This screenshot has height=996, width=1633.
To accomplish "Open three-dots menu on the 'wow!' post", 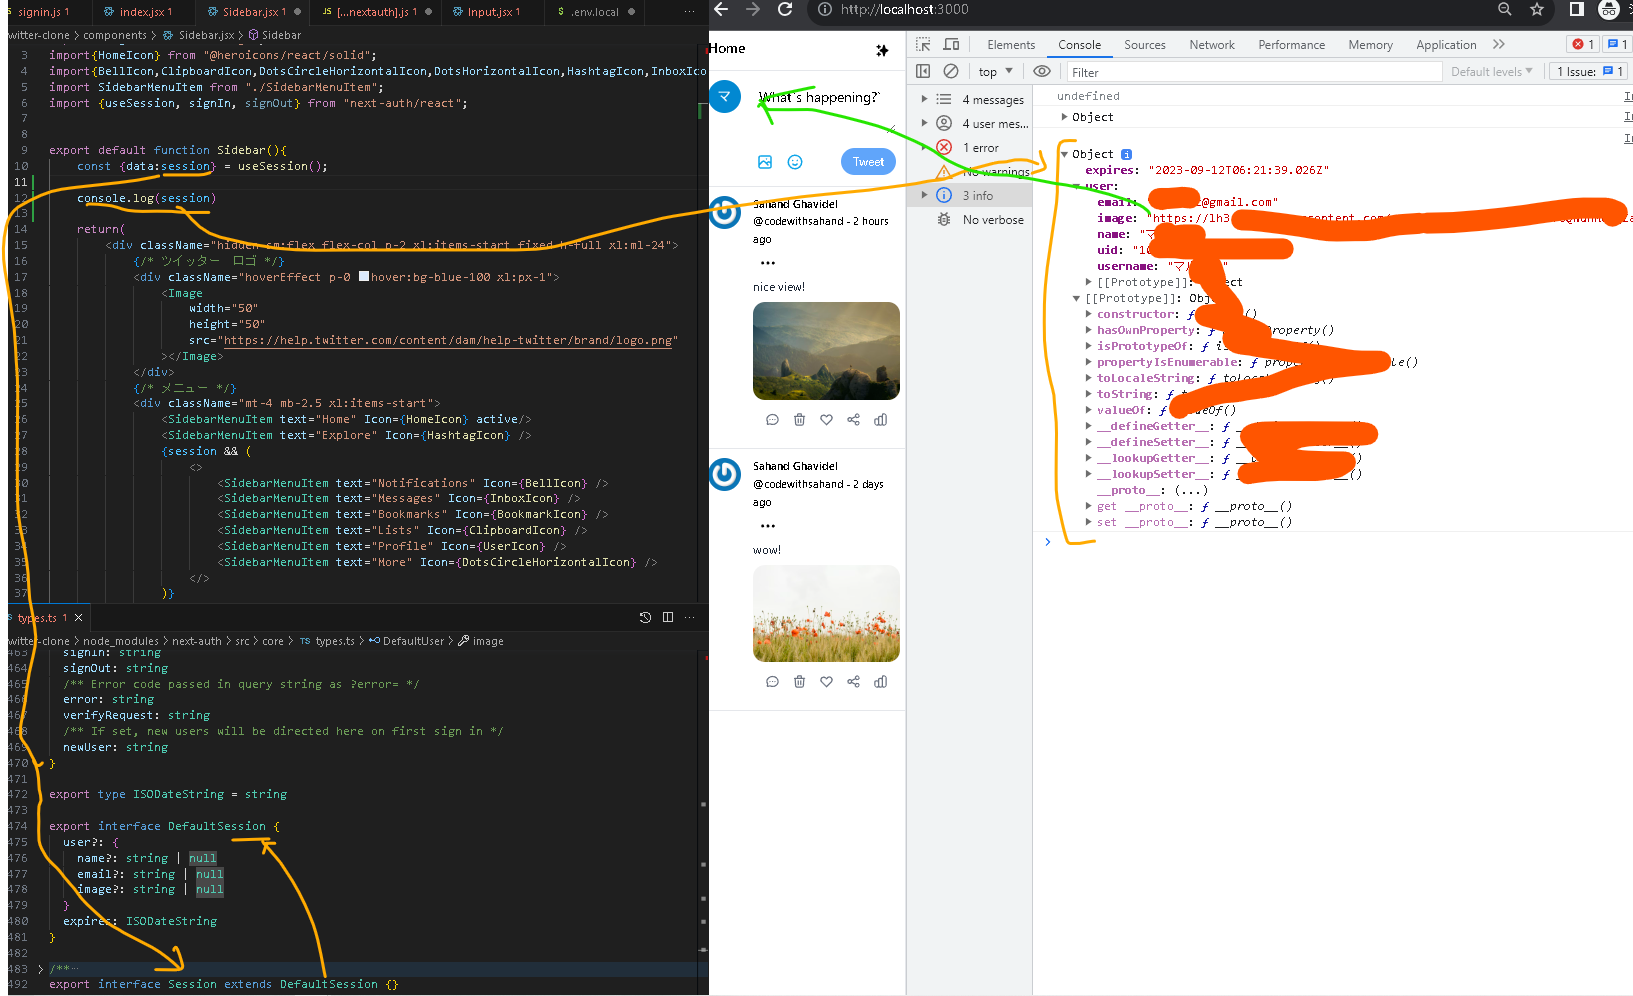I will pyautogui.click(x=768, y=526).
